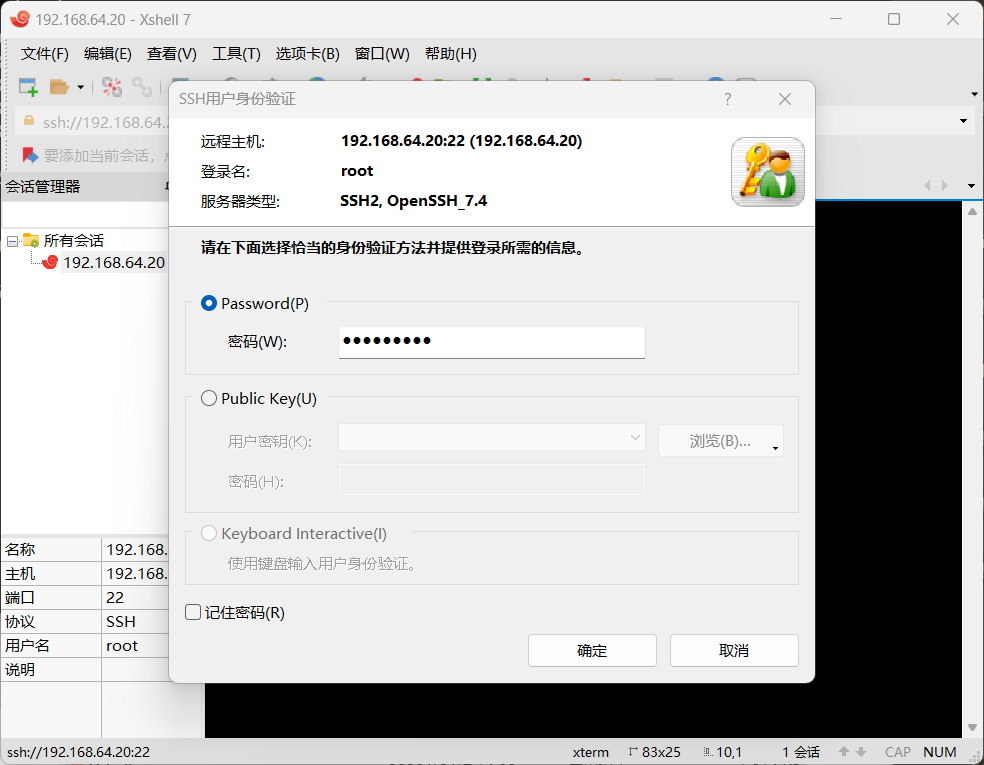Viewport: 984px width, 765px height.
Task: Collapse the 所有会话 tree node
Action: [12, 241]
